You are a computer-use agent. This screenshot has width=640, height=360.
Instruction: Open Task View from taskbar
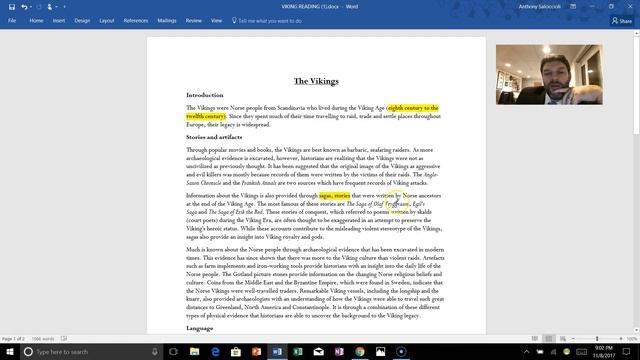point(173,351)
